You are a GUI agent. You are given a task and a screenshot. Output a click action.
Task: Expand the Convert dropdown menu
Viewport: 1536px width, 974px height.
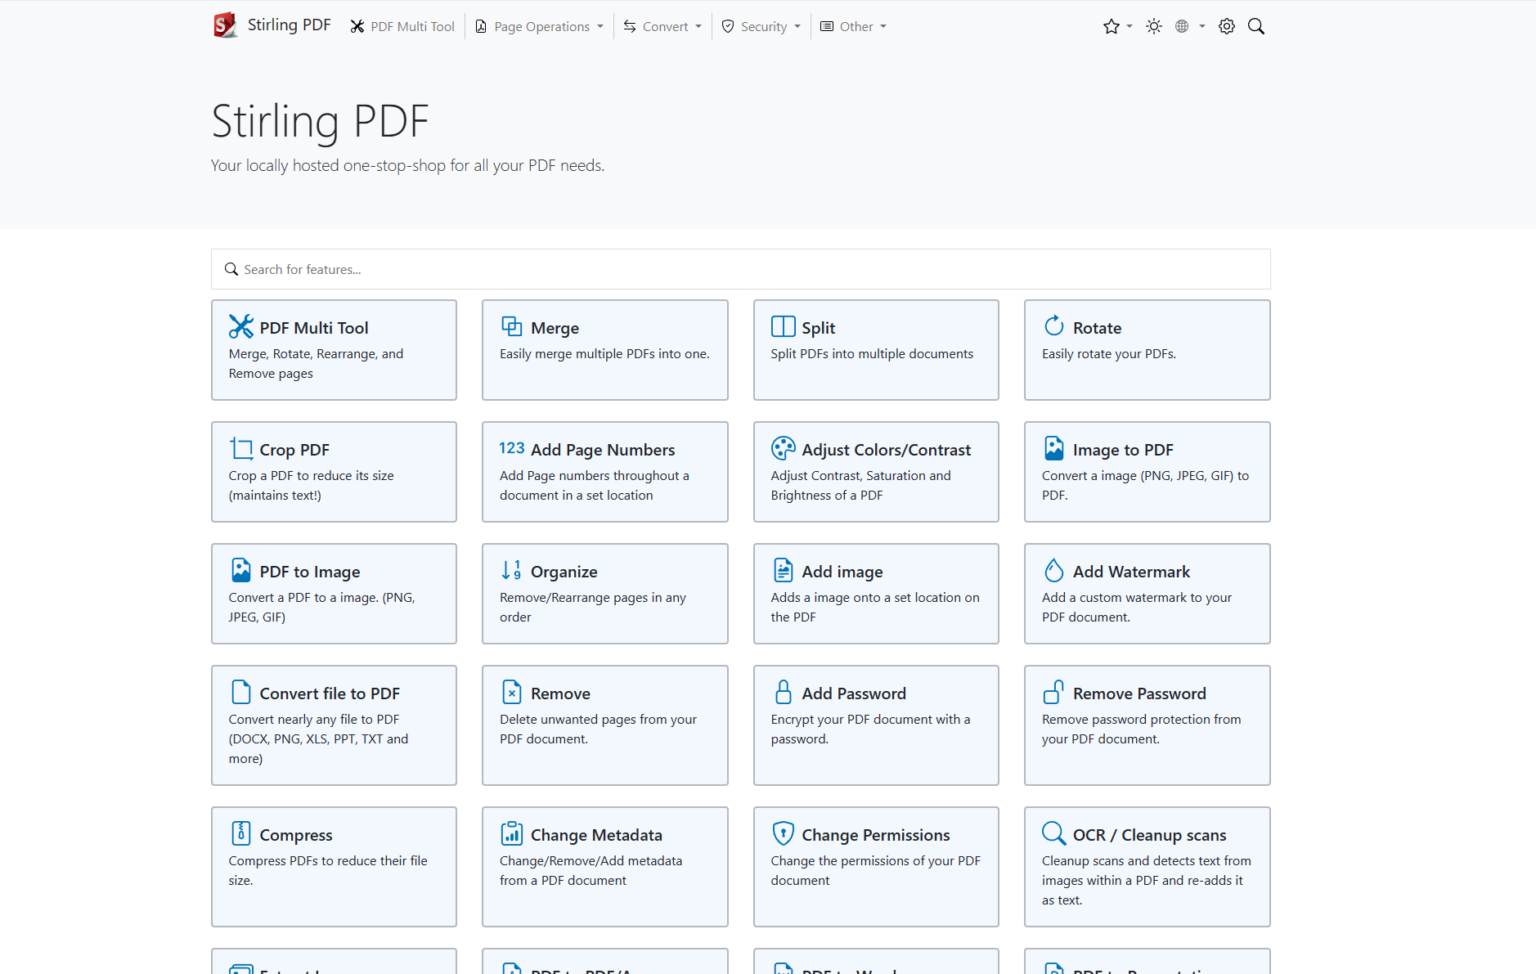[662, 26]
